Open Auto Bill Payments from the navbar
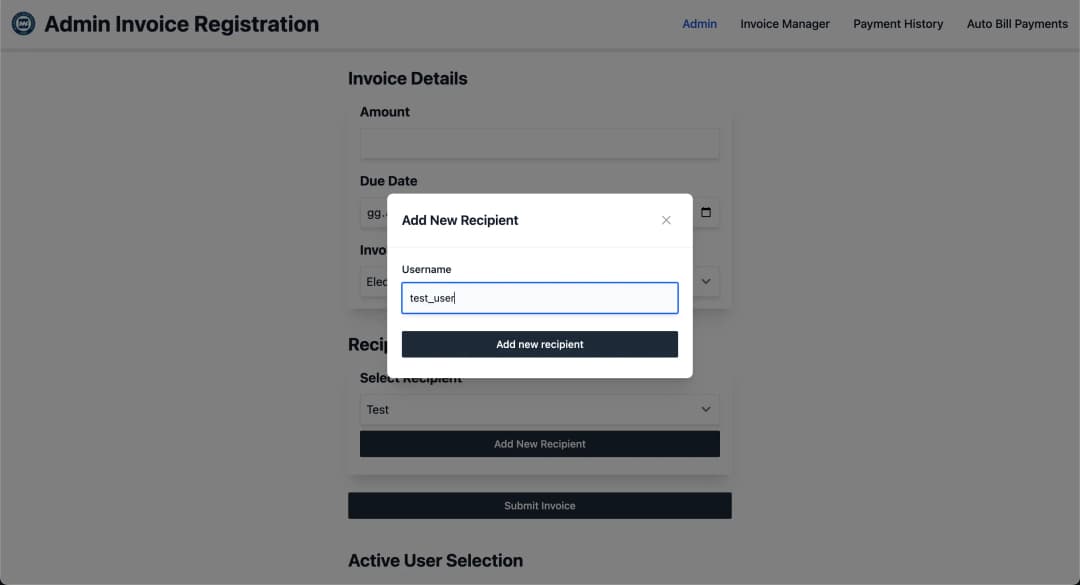 tap(1016, 24)
